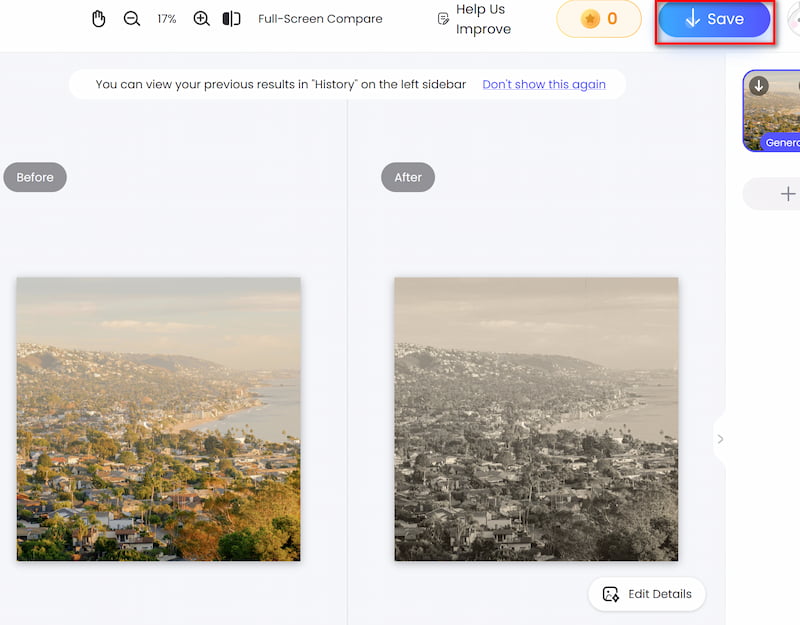Screen dimensions: 800x625
Task: Click the After label badge
Action: [408, 177]
